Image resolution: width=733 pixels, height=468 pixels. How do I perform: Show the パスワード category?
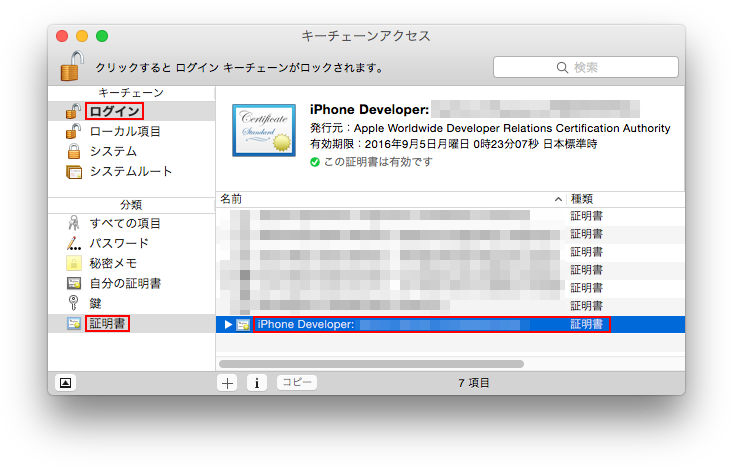pyautogui.click(x=119, y=244)
